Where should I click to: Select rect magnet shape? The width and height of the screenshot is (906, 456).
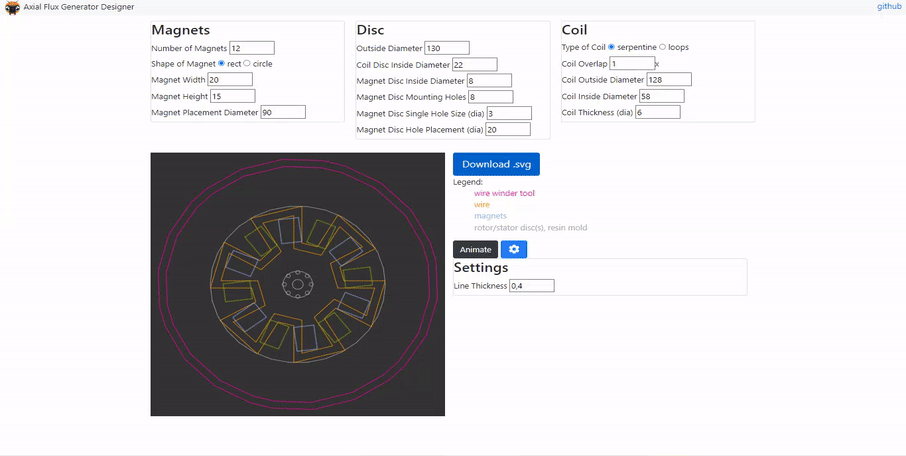point(221,63)
